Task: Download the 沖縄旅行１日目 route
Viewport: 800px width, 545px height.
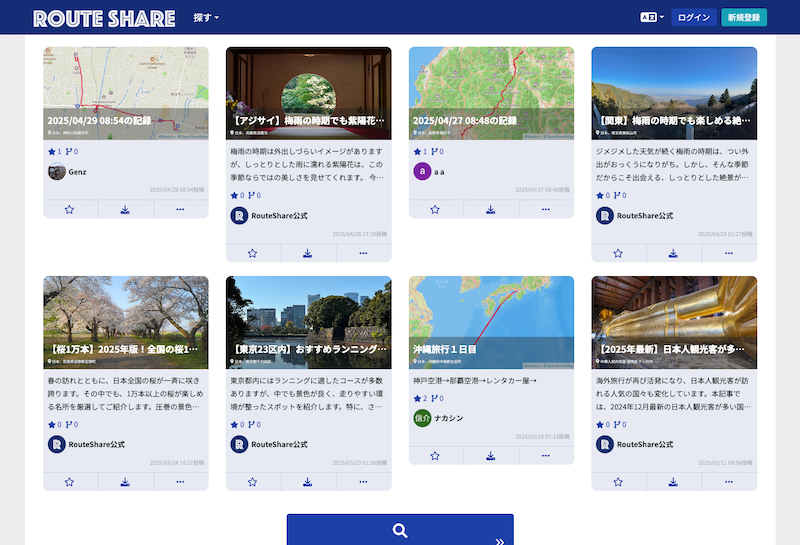Action: tap(491, 456)
